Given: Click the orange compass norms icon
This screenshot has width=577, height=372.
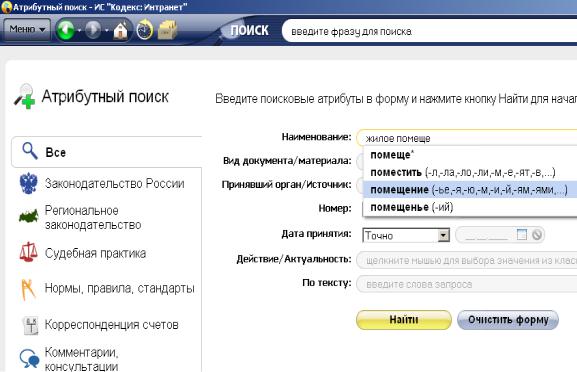Looking at the screenshot, I should click(x=28, y=289).
